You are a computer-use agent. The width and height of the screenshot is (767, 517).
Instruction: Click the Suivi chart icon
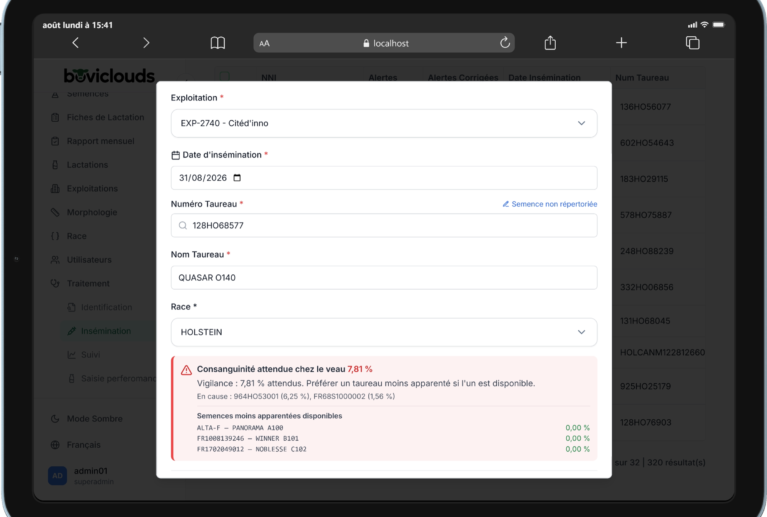pyautogui.click(x=71, y=355)
